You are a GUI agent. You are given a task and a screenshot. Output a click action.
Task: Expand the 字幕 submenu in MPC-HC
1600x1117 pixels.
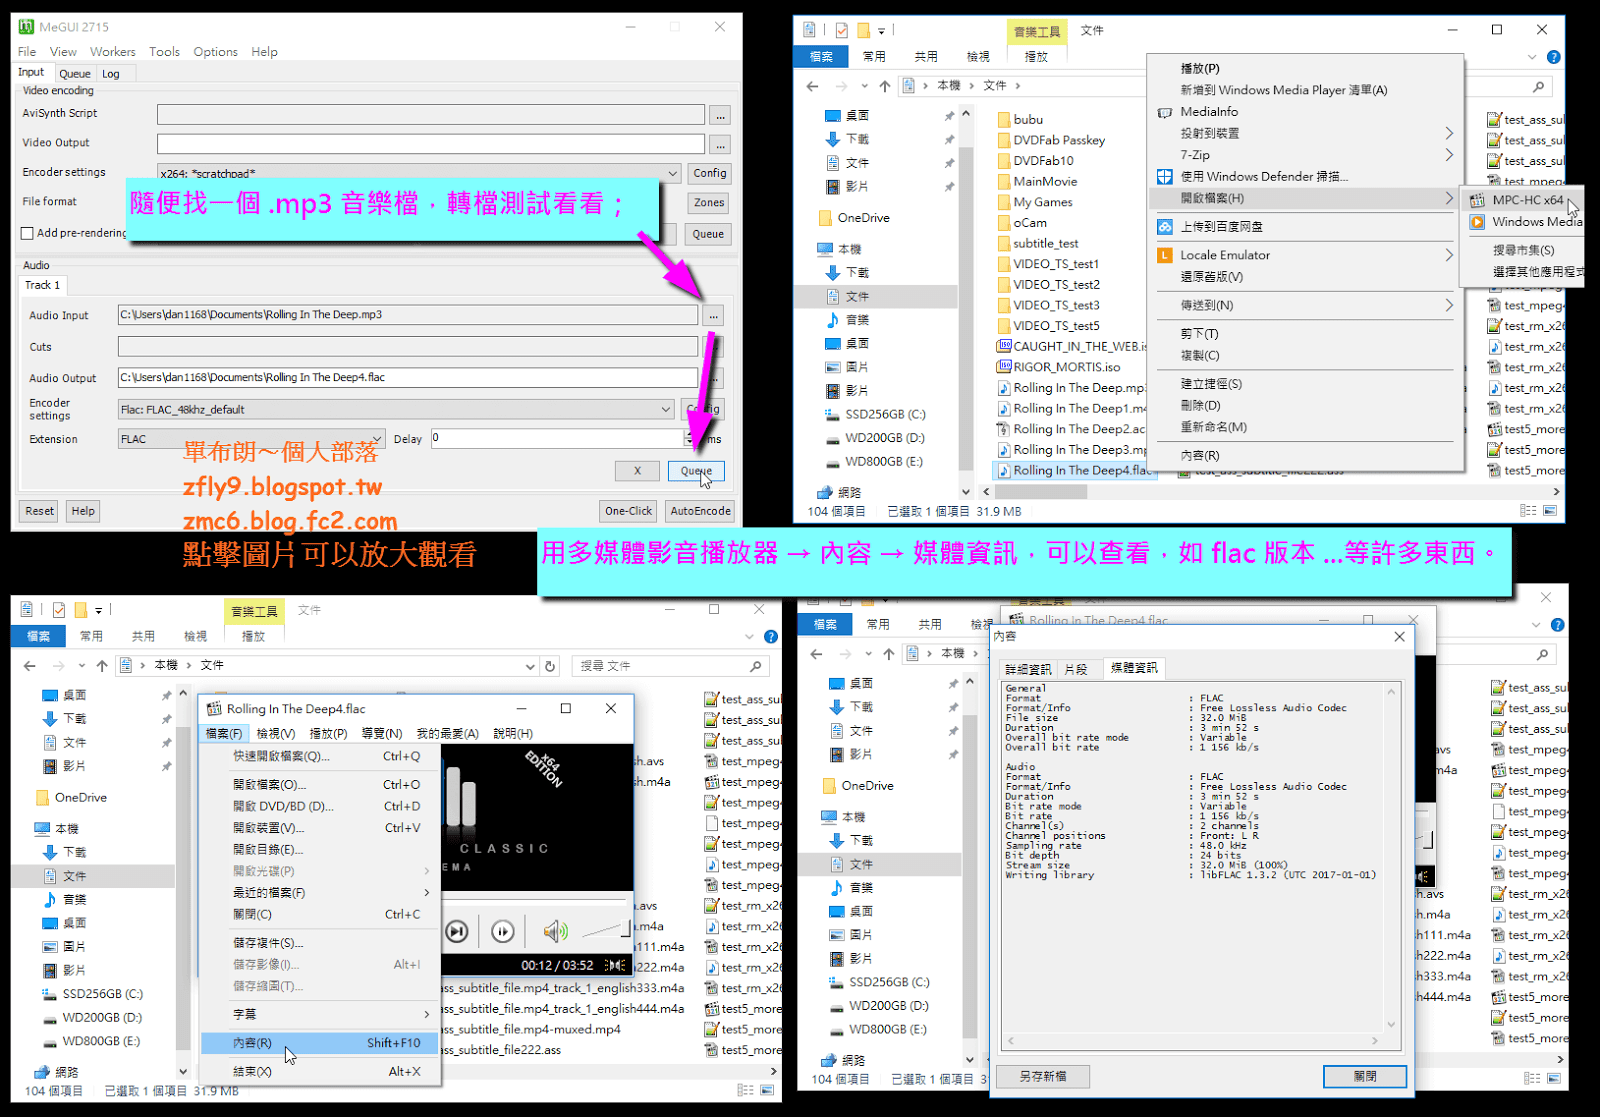pos(320,1014)
